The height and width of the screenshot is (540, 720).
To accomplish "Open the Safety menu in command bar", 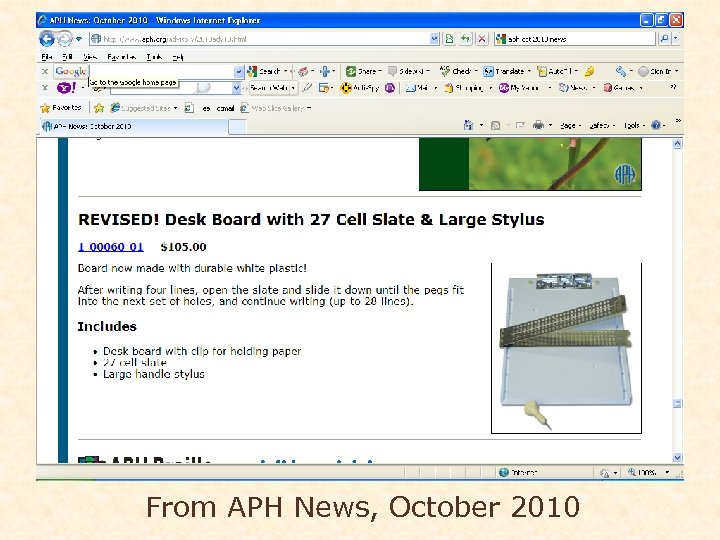I will click(602, 125).
